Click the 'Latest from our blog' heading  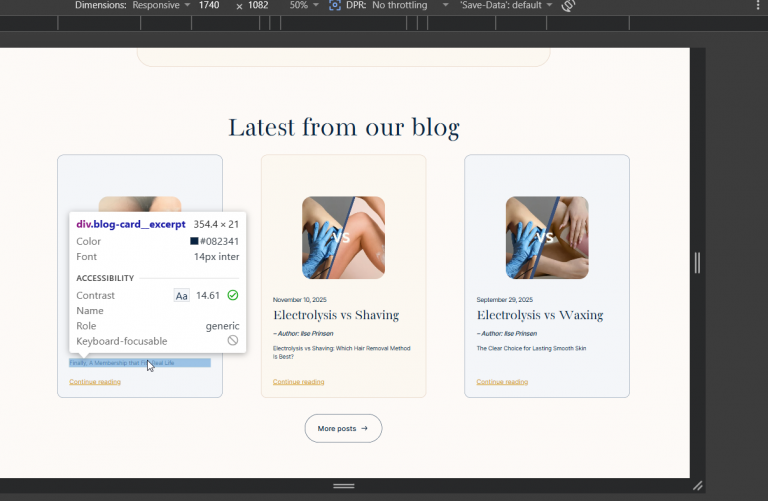click(x=344, y=128)
